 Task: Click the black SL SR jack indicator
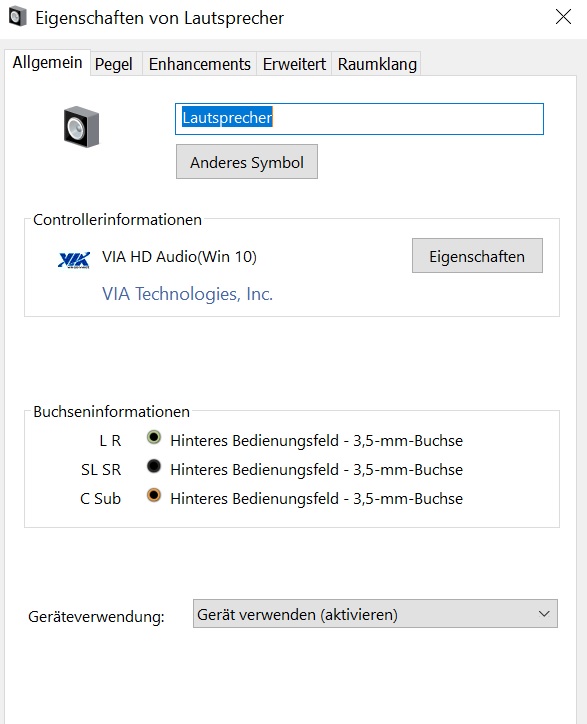(154, 466)
